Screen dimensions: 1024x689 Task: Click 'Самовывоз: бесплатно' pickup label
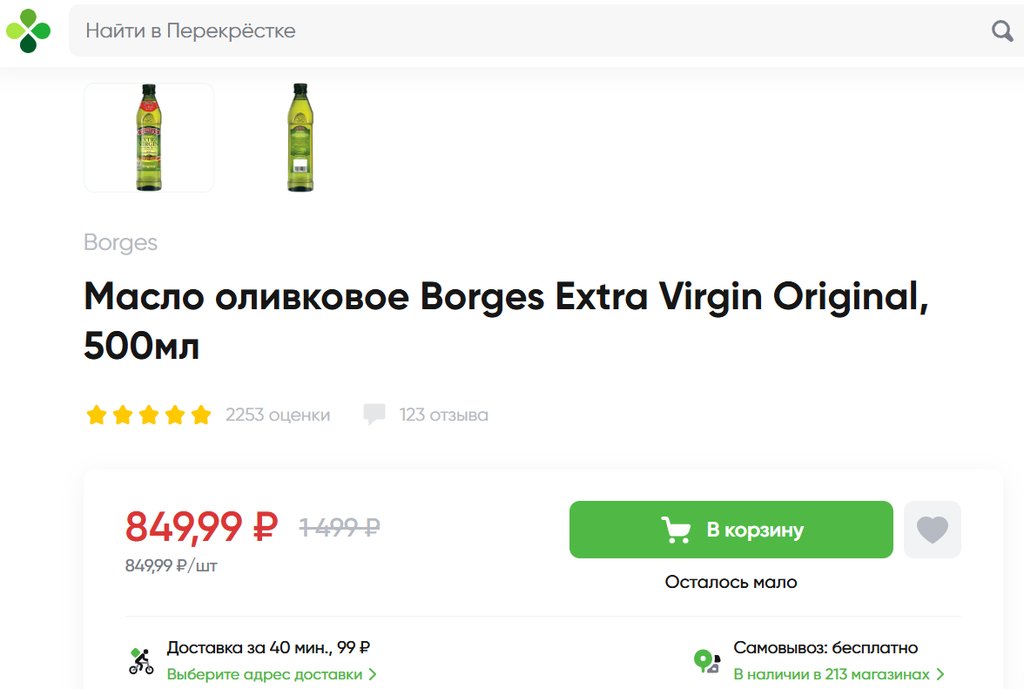(826, 648)
